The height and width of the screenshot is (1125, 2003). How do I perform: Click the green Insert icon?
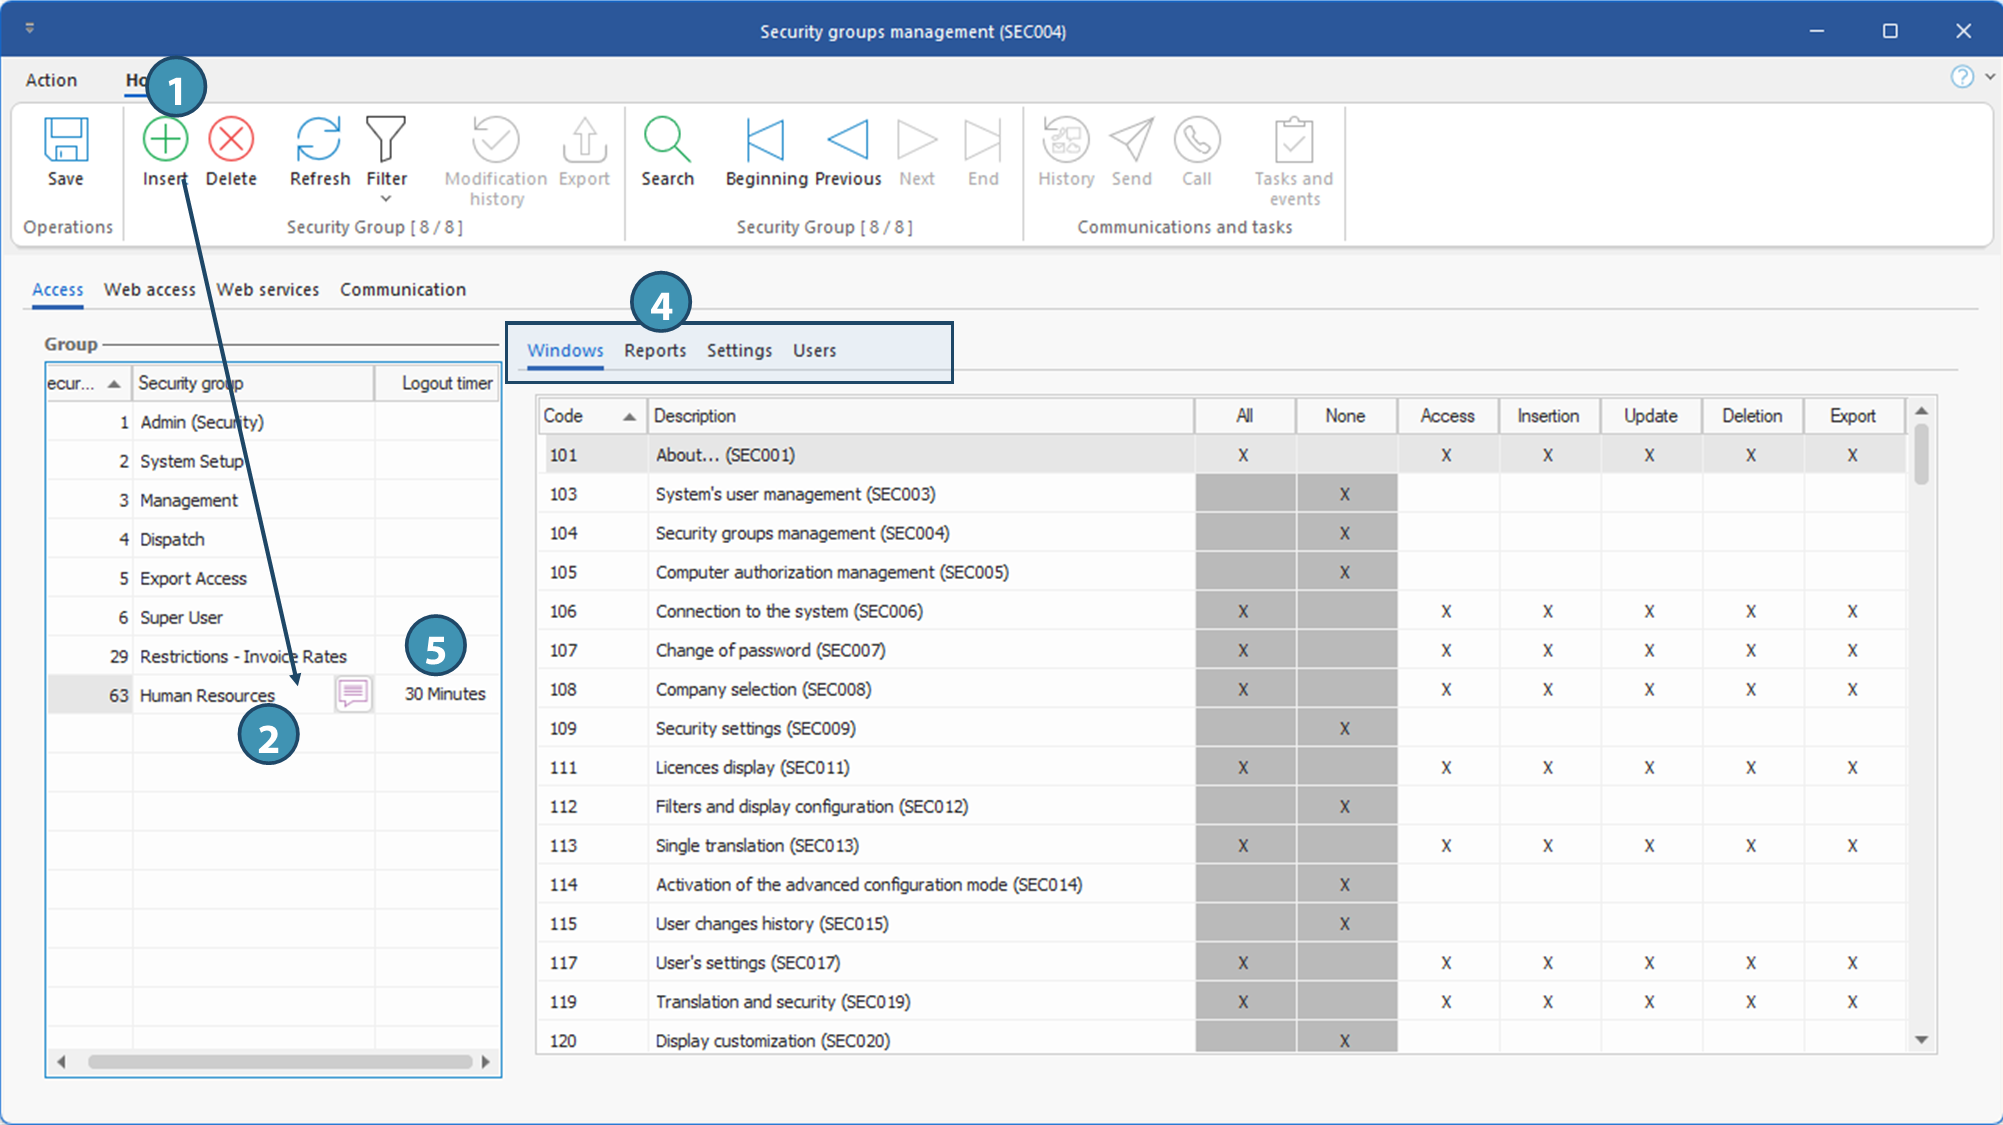click(165, 140)
